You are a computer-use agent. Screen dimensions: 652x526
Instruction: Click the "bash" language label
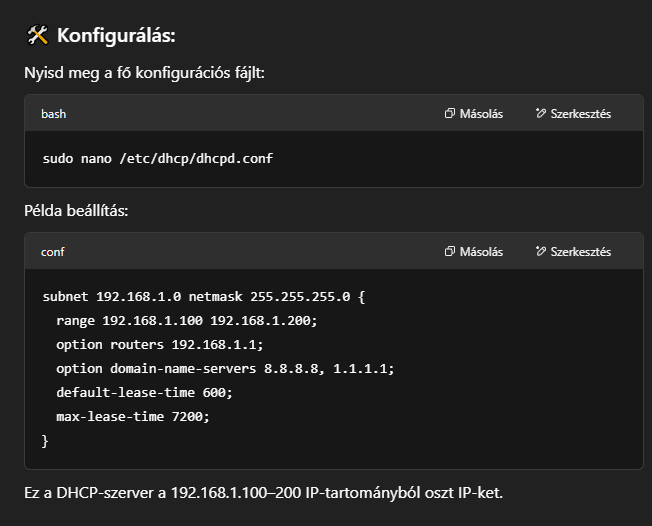pos(54,114)
